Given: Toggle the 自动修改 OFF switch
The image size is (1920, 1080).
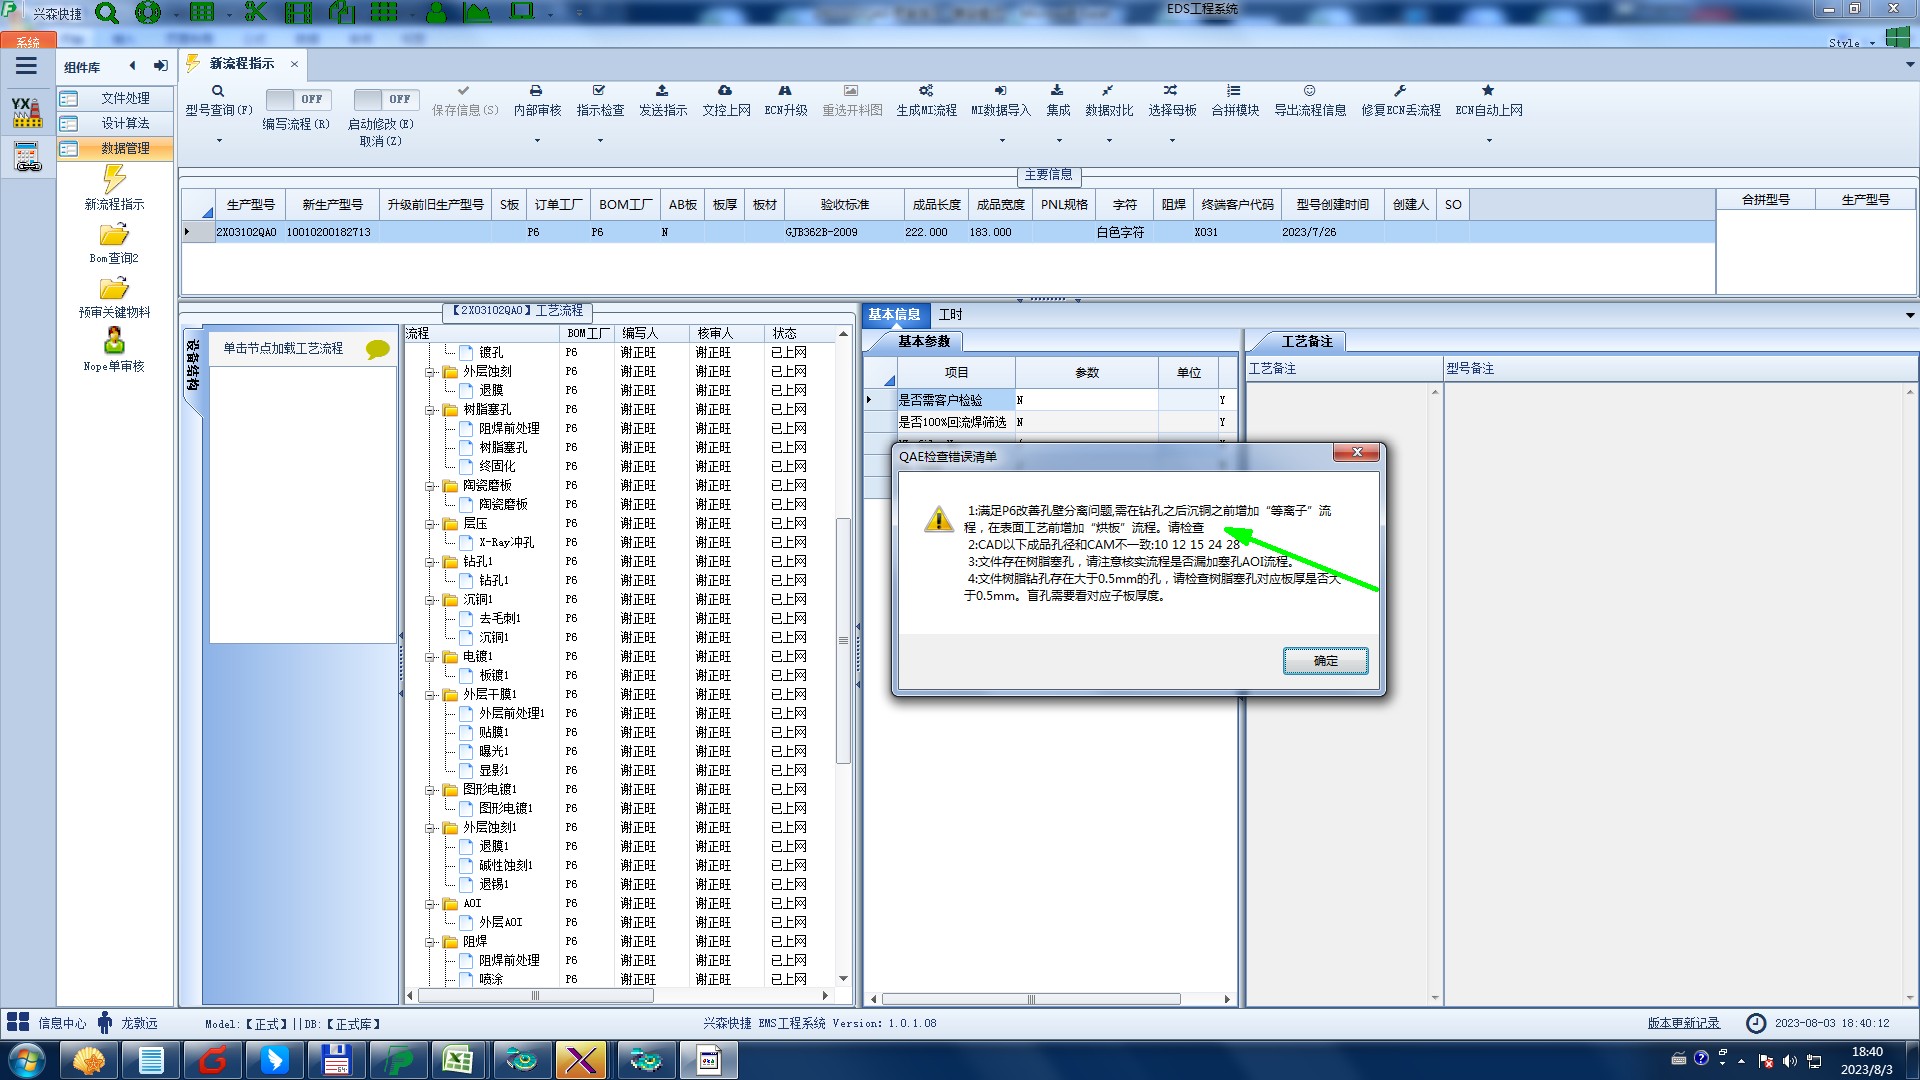Looking at the screenshot, I should pyautogui.click(x=385, y=99).
